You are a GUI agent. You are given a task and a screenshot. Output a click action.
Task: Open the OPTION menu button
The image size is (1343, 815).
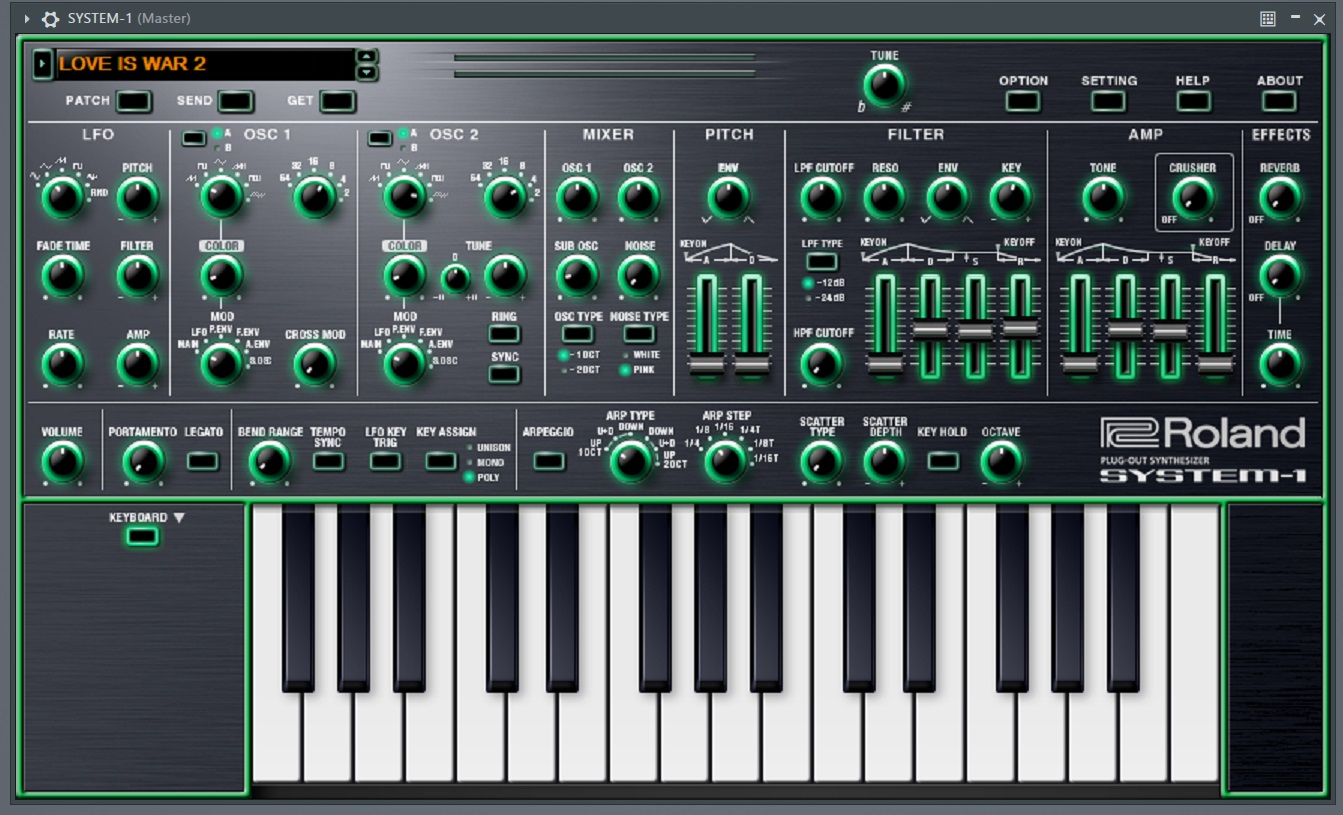pos(1023,101)
